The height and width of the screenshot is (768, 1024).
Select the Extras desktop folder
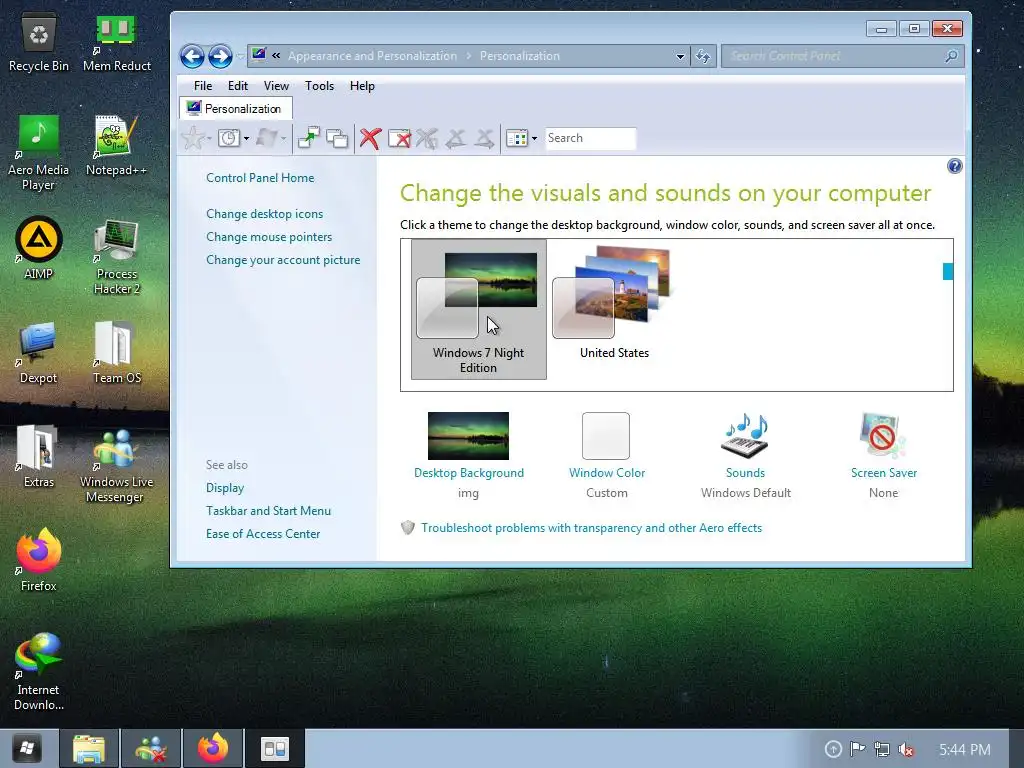tap(39, 456)
